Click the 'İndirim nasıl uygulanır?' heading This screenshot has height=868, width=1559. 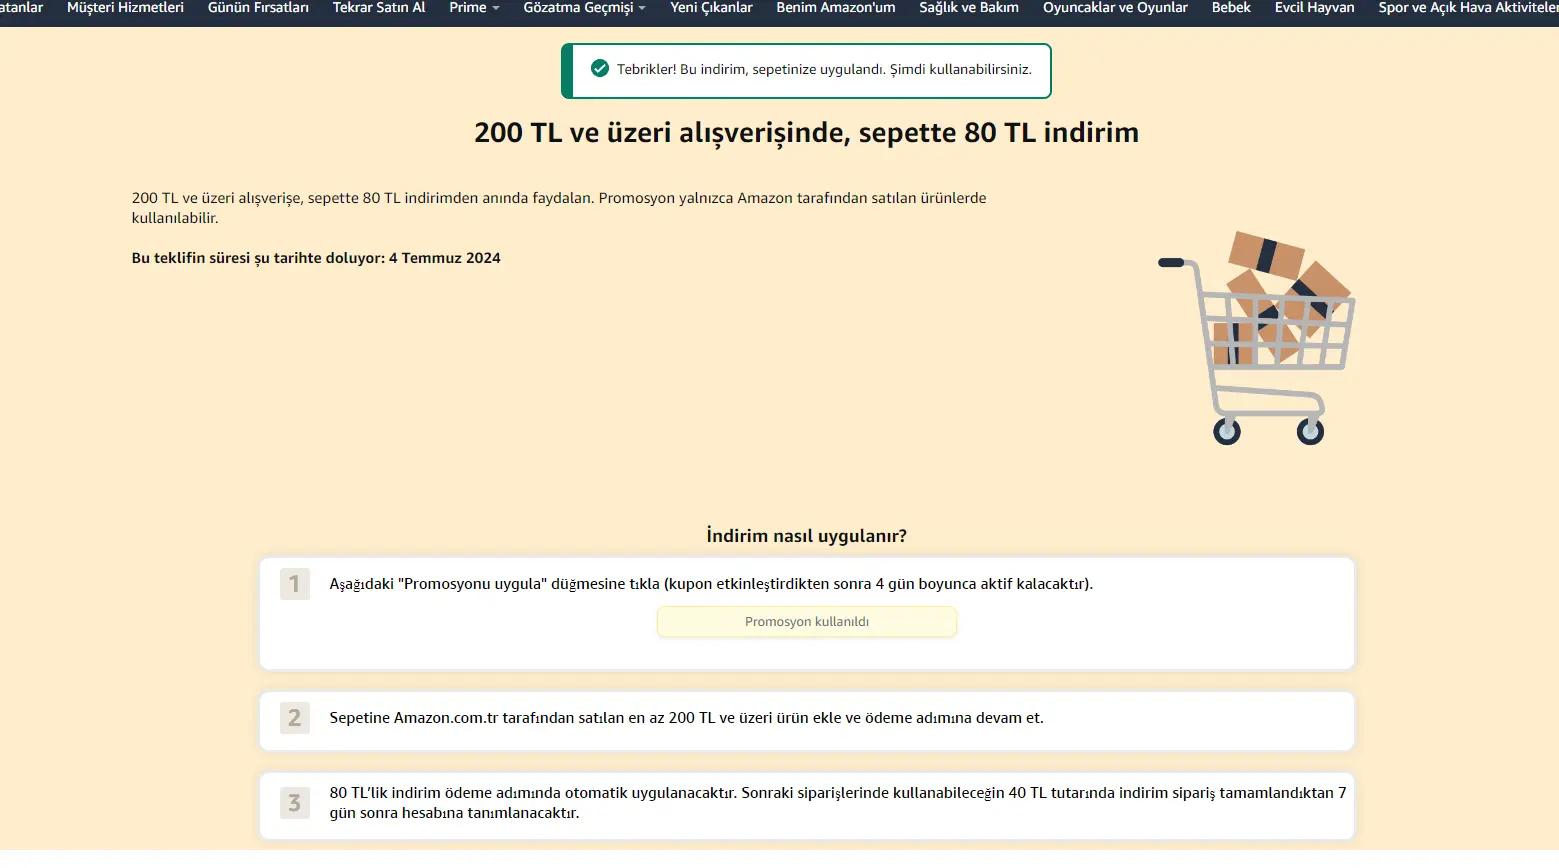(x=806, y=536)
